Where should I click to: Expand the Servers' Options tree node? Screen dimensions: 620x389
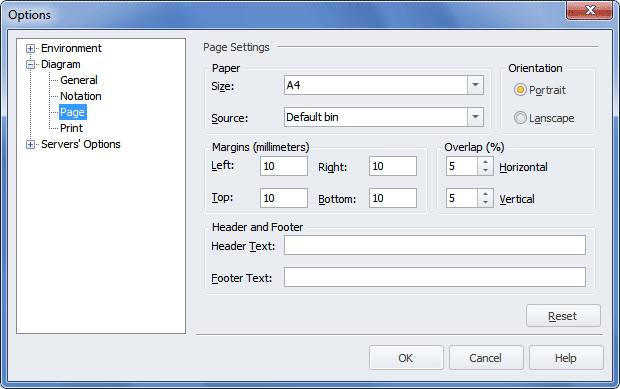[x=30, y=145]
